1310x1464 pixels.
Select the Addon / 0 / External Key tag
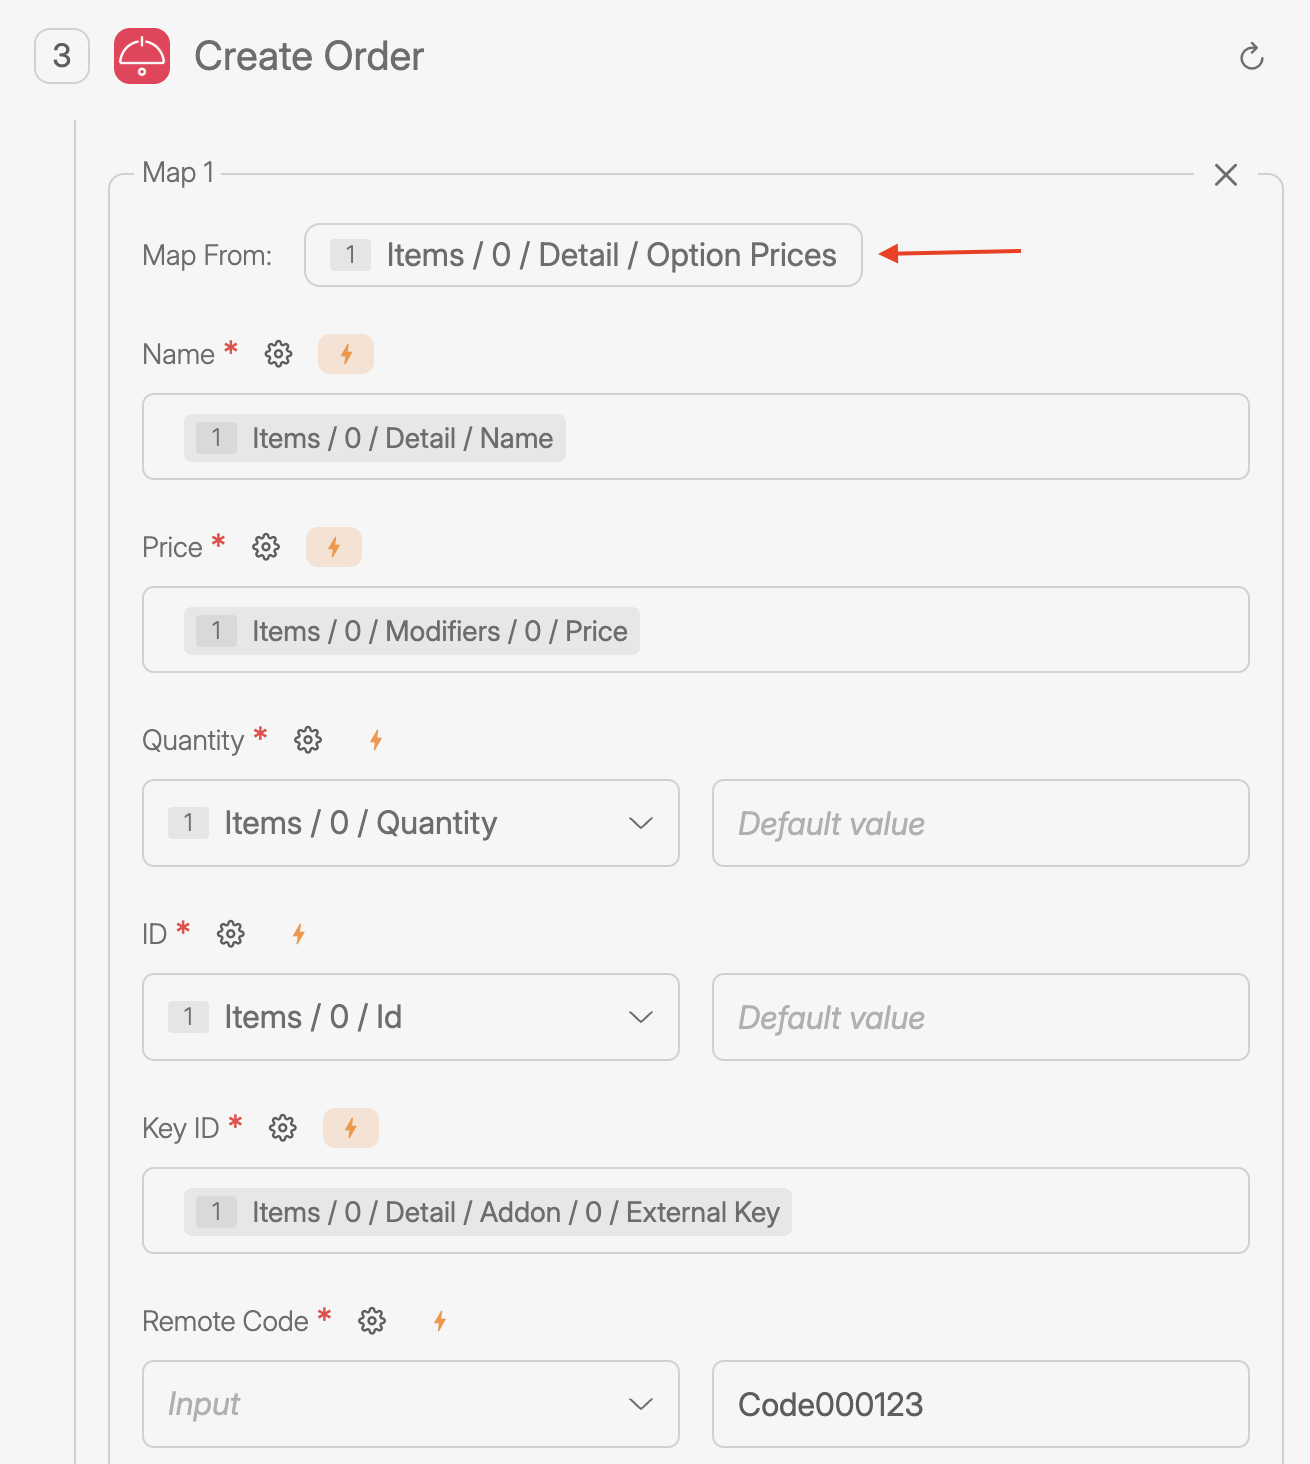[488, 1212]
